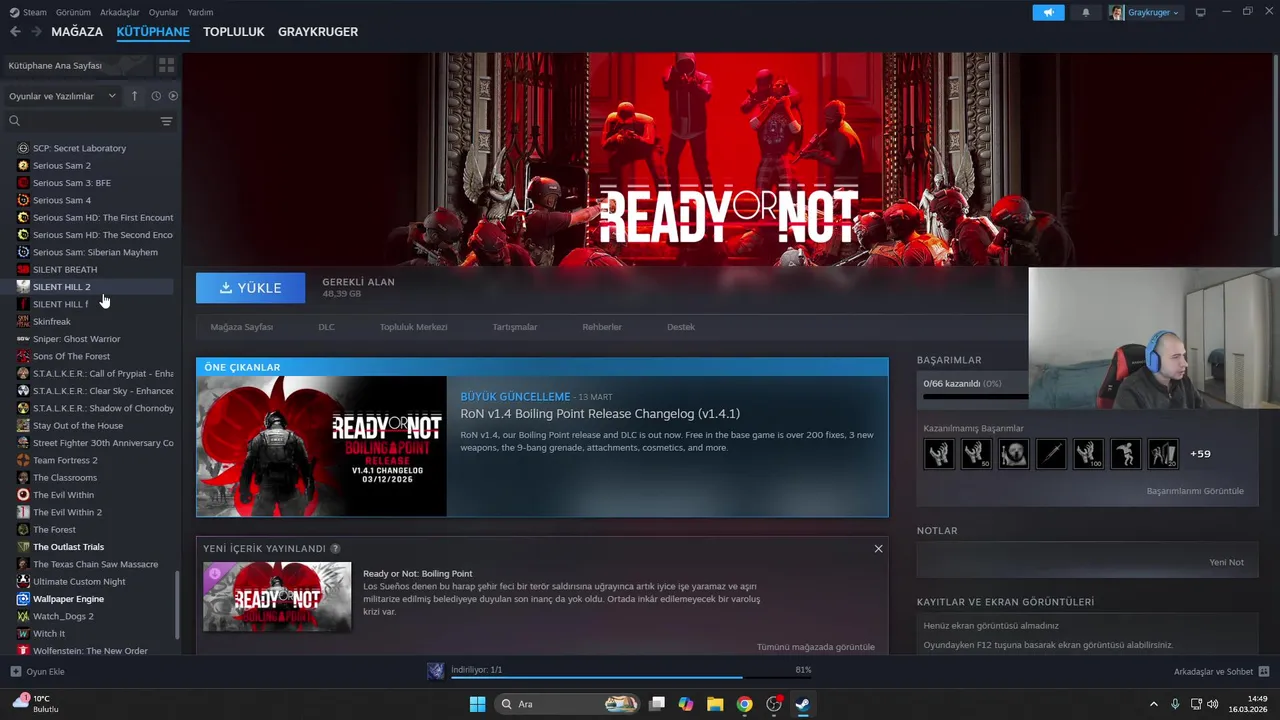
Task: Show recent activity clock icon
Action: click(x=156, y=96)
